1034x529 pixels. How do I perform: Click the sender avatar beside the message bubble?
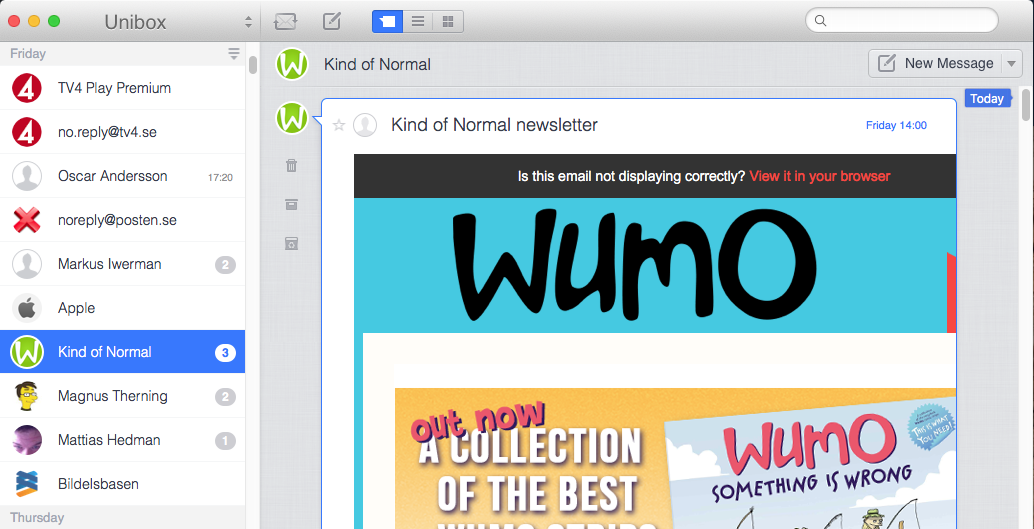coord(291,118)
